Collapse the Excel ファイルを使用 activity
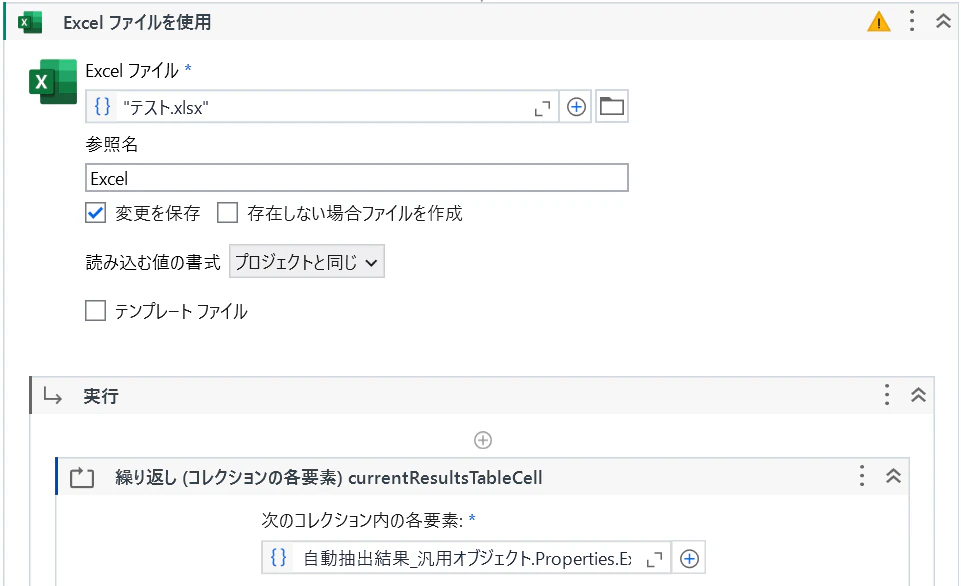The image size is (961, 586). pyautogui.click(x=943, y=21)
